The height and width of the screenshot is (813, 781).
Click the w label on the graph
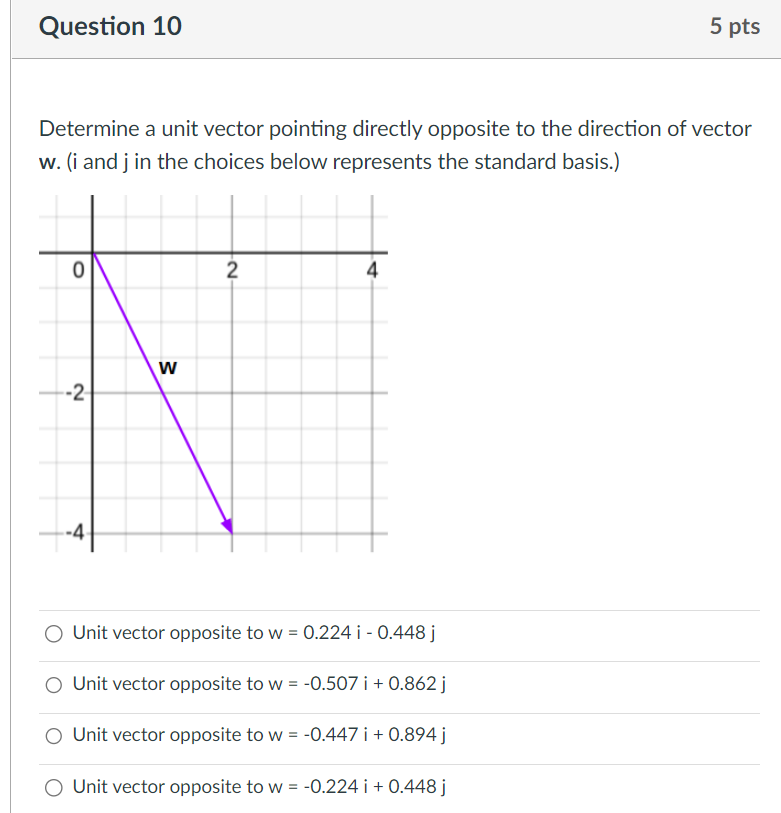pyautogui.click(x=167, y=367)
